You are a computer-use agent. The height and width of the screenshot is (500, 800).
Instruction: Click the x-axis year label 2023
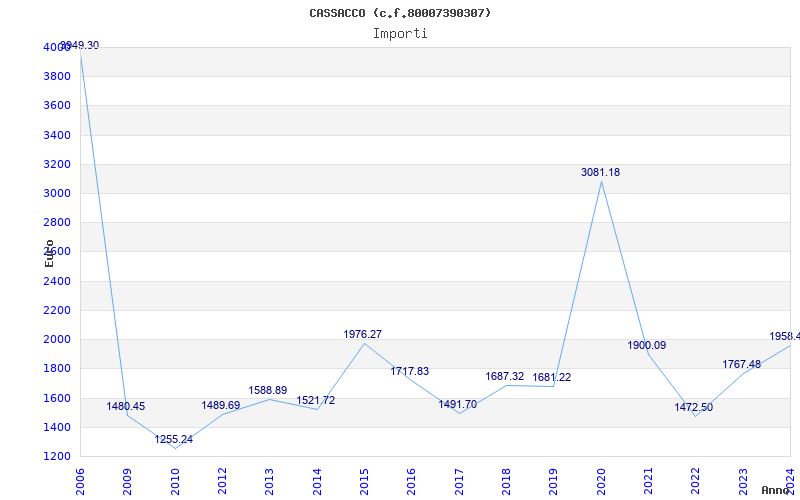[743, 482]
